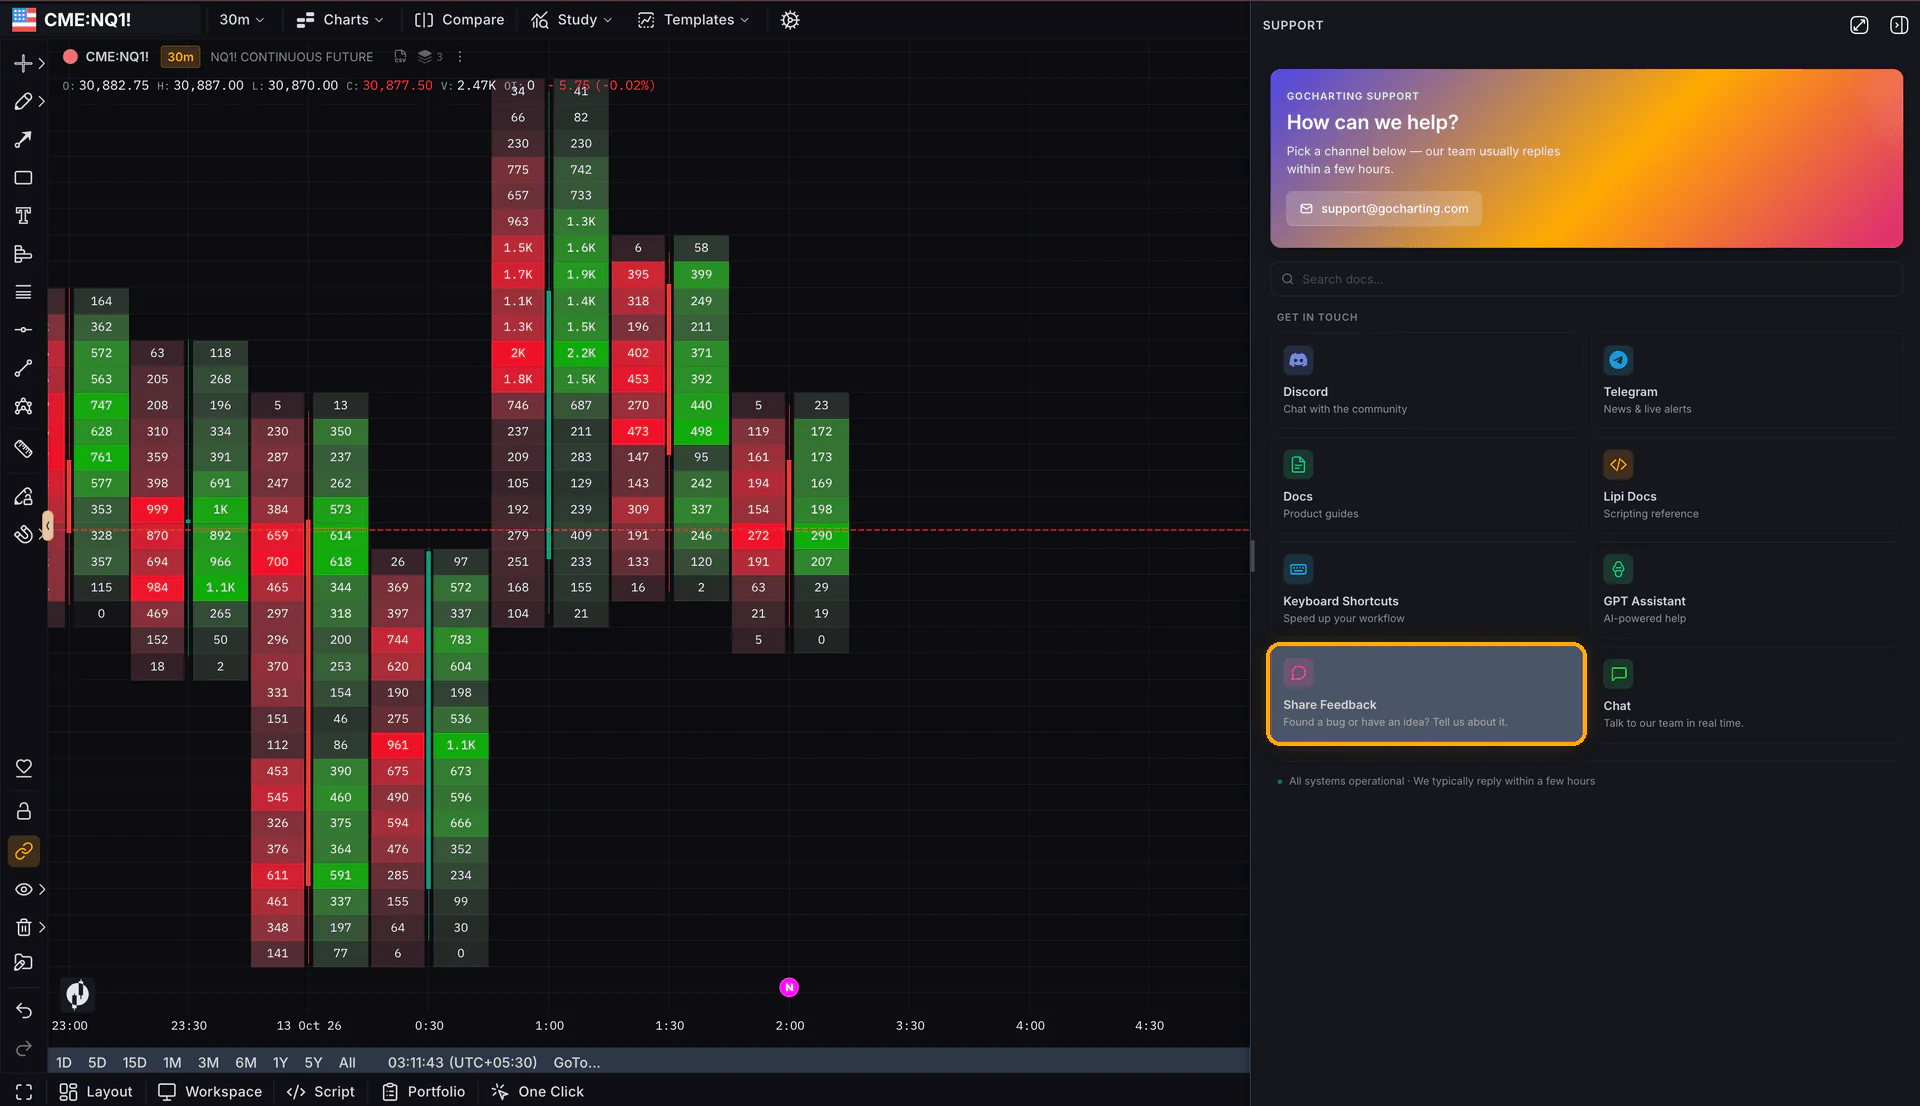
Task: Expand the crosshair tool submenu chevron
Action: pos(42,64)
